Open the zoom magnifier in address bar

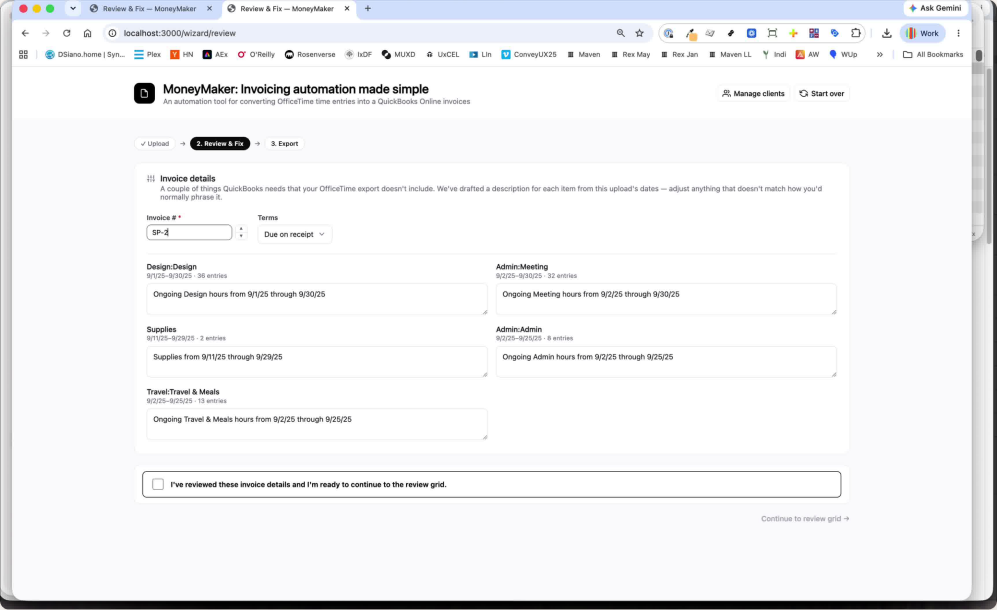click(621, 33)
